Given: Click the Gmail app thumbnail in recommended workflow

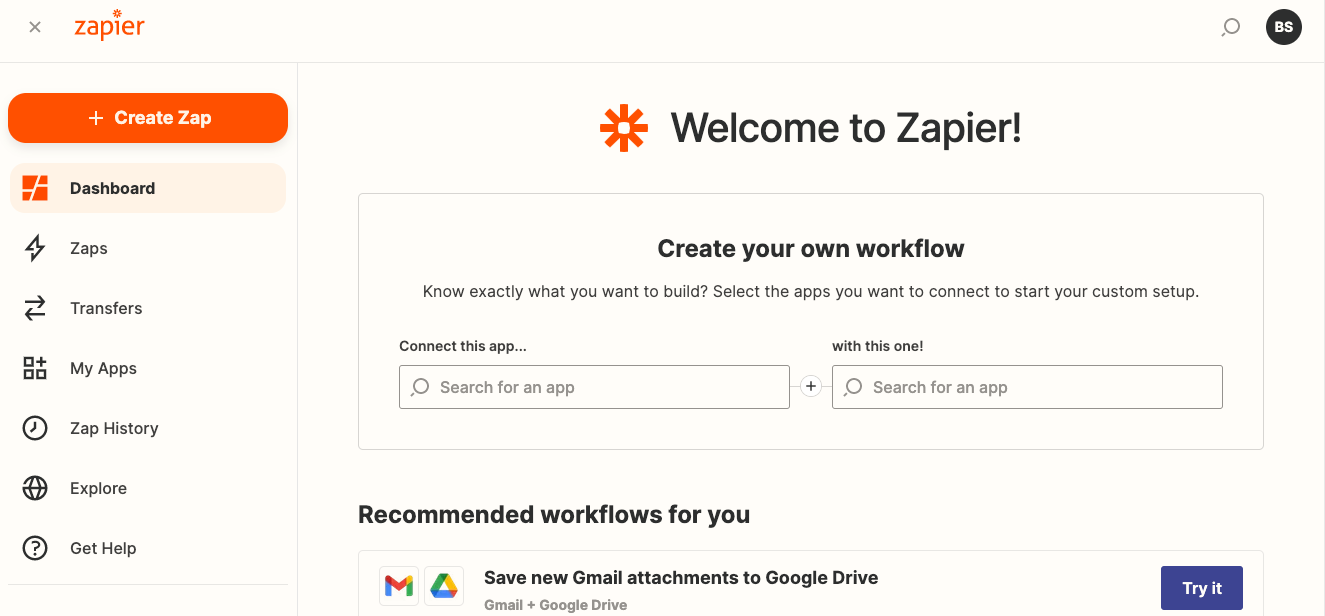Looking at the screenshot, I should pyautogui.click(x=399, y=586).
